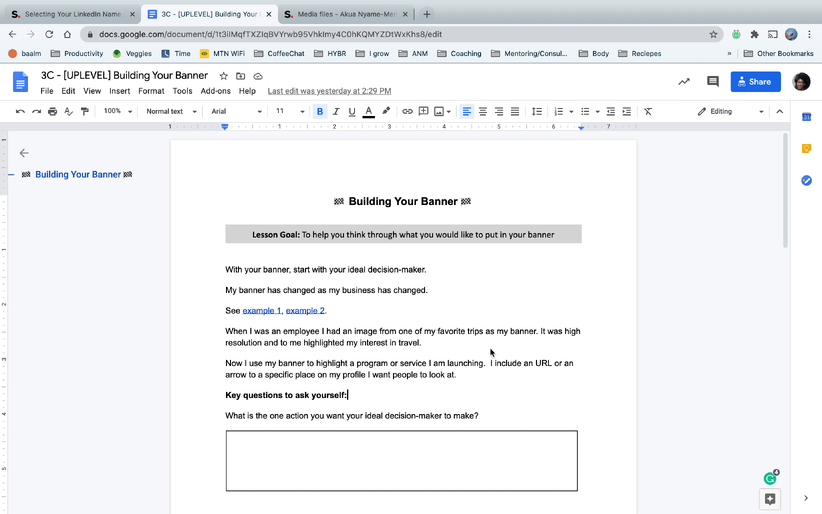
Task: Close the document outline with back arrow
Action: 24,153
